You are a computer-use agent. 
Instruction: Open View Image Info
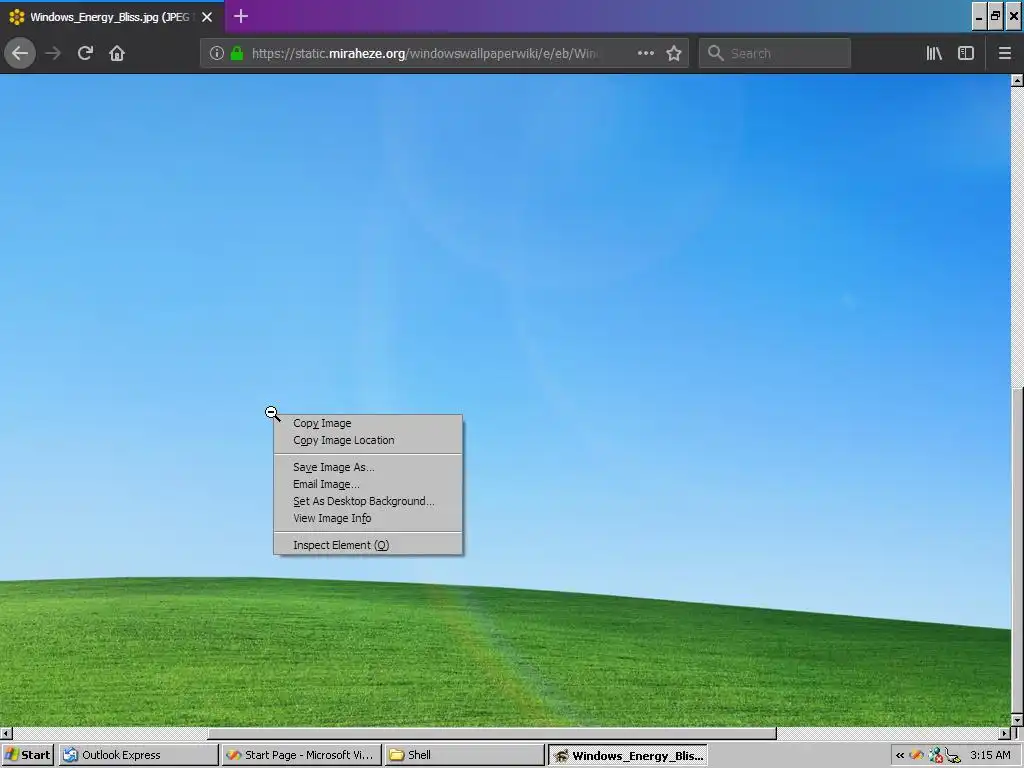point(368,518)
